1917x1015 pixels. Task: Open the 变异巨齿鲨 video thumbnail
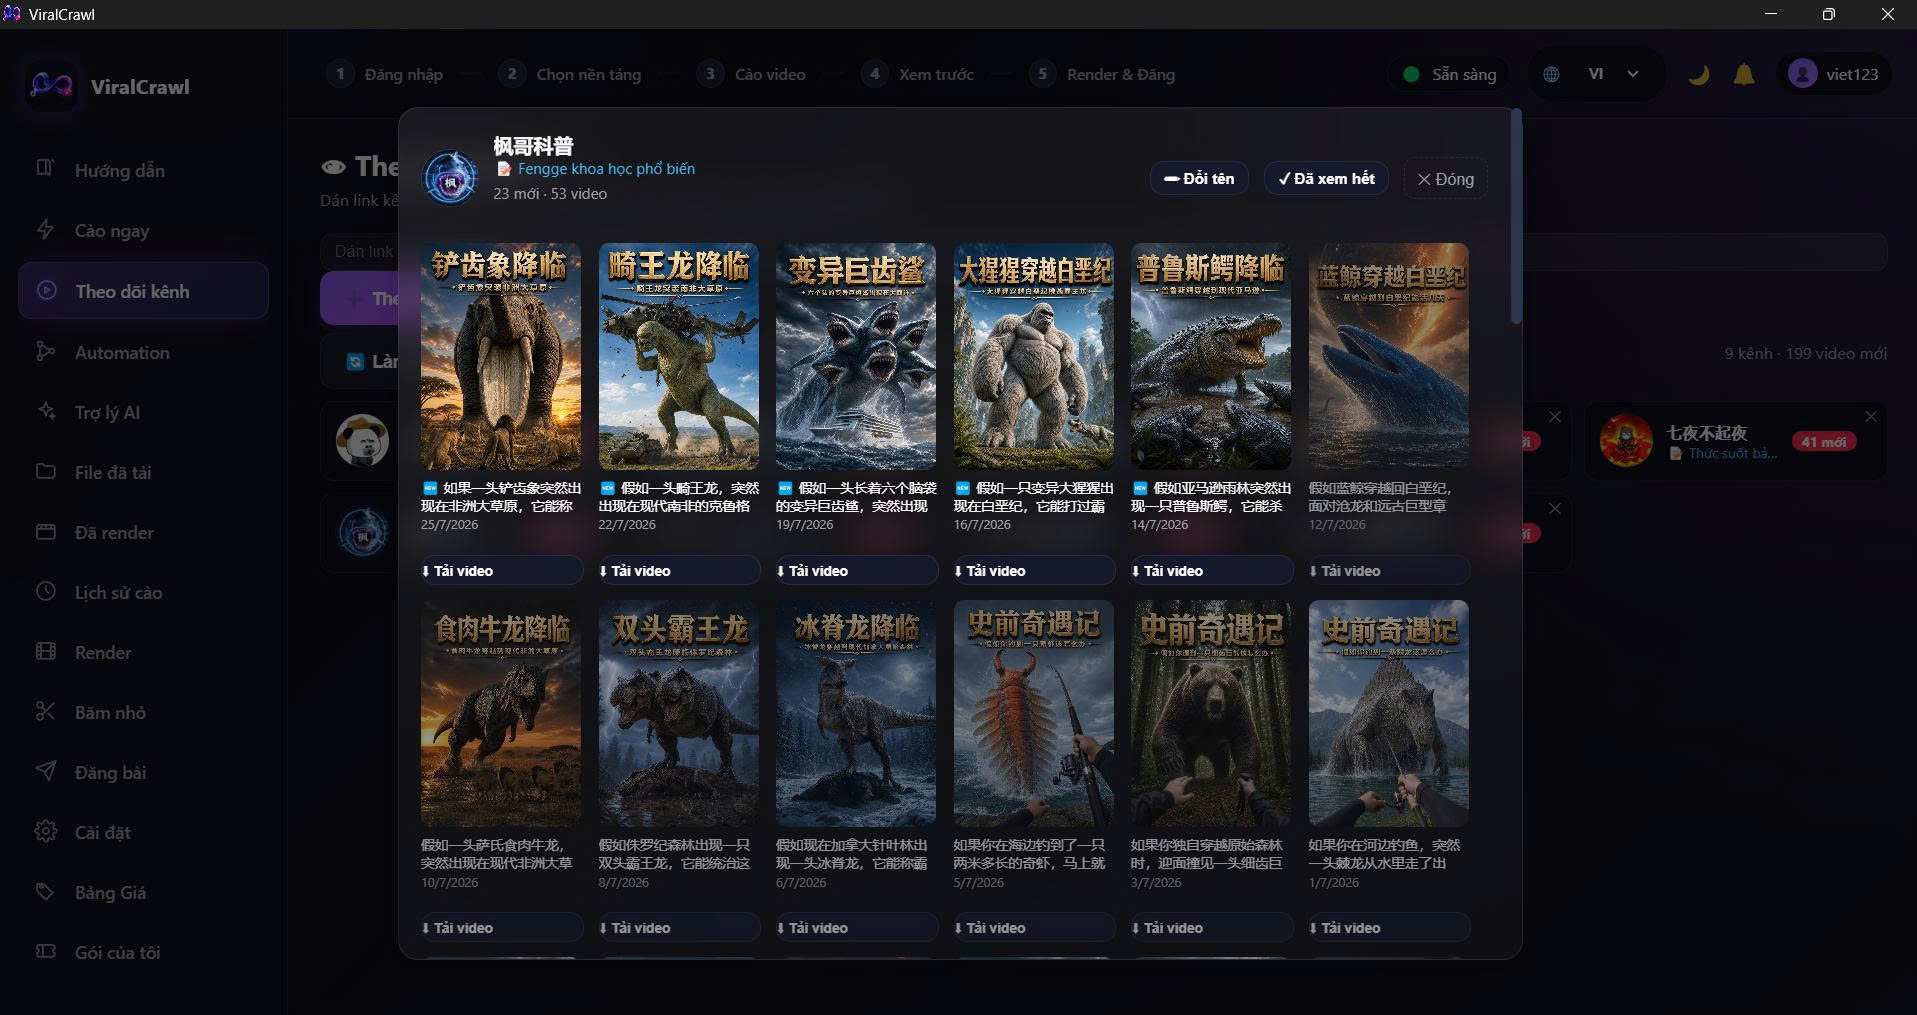point(856,356)
